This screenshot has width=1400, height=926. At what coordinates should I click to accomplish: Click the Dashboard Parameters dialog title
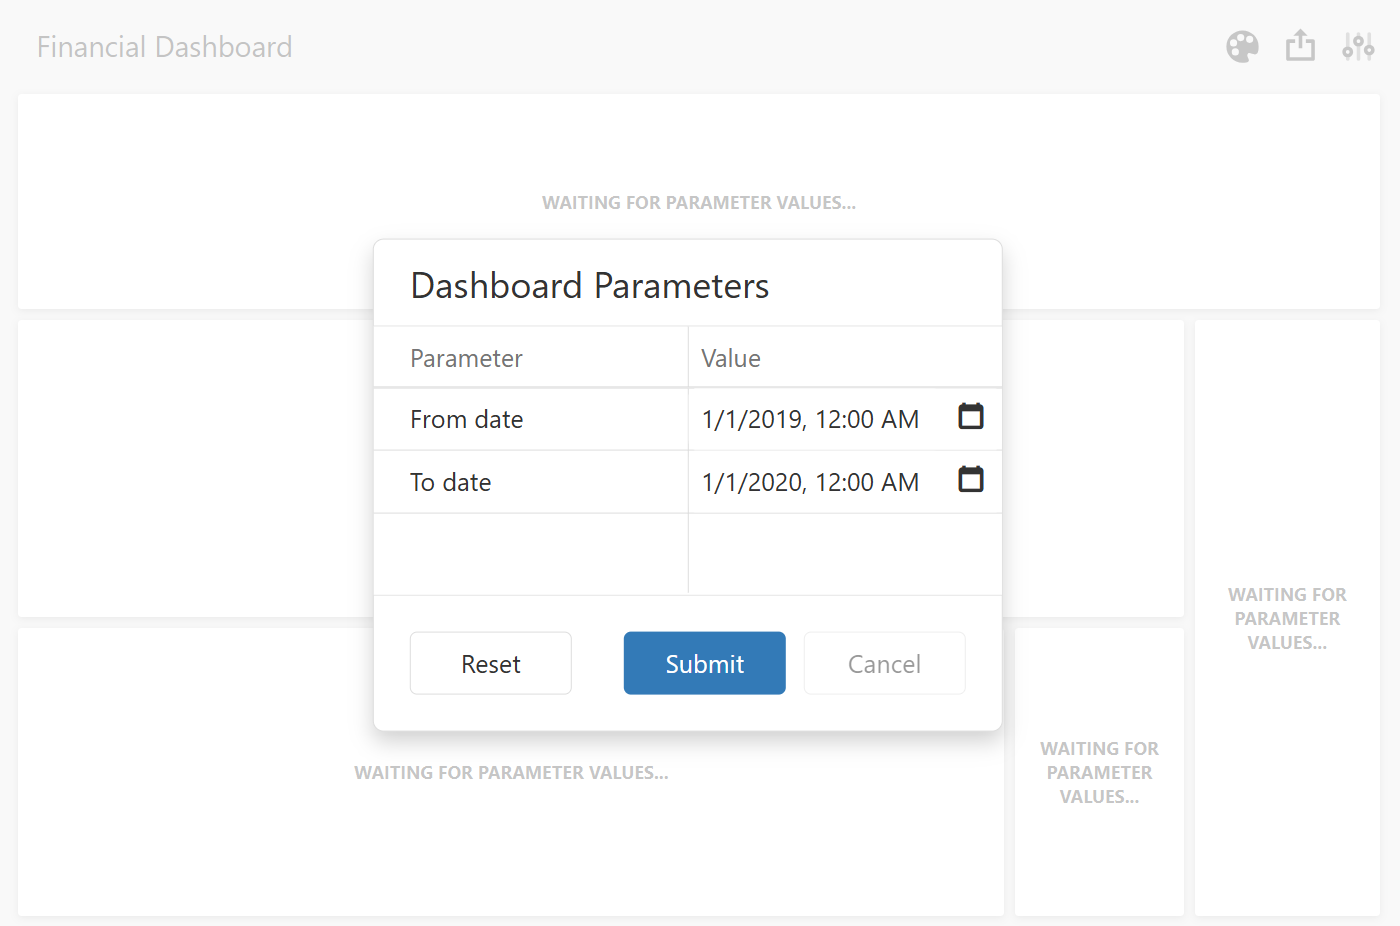point(589,285)
